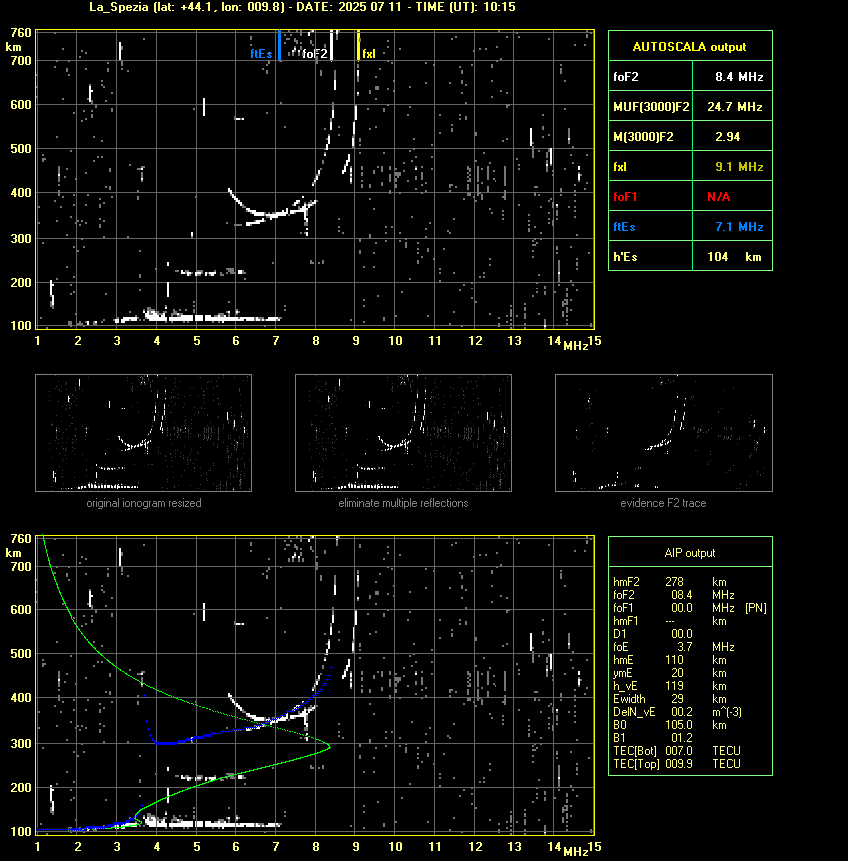Click the blue ftEs marker on top ionogram

(x=279, y=45)
